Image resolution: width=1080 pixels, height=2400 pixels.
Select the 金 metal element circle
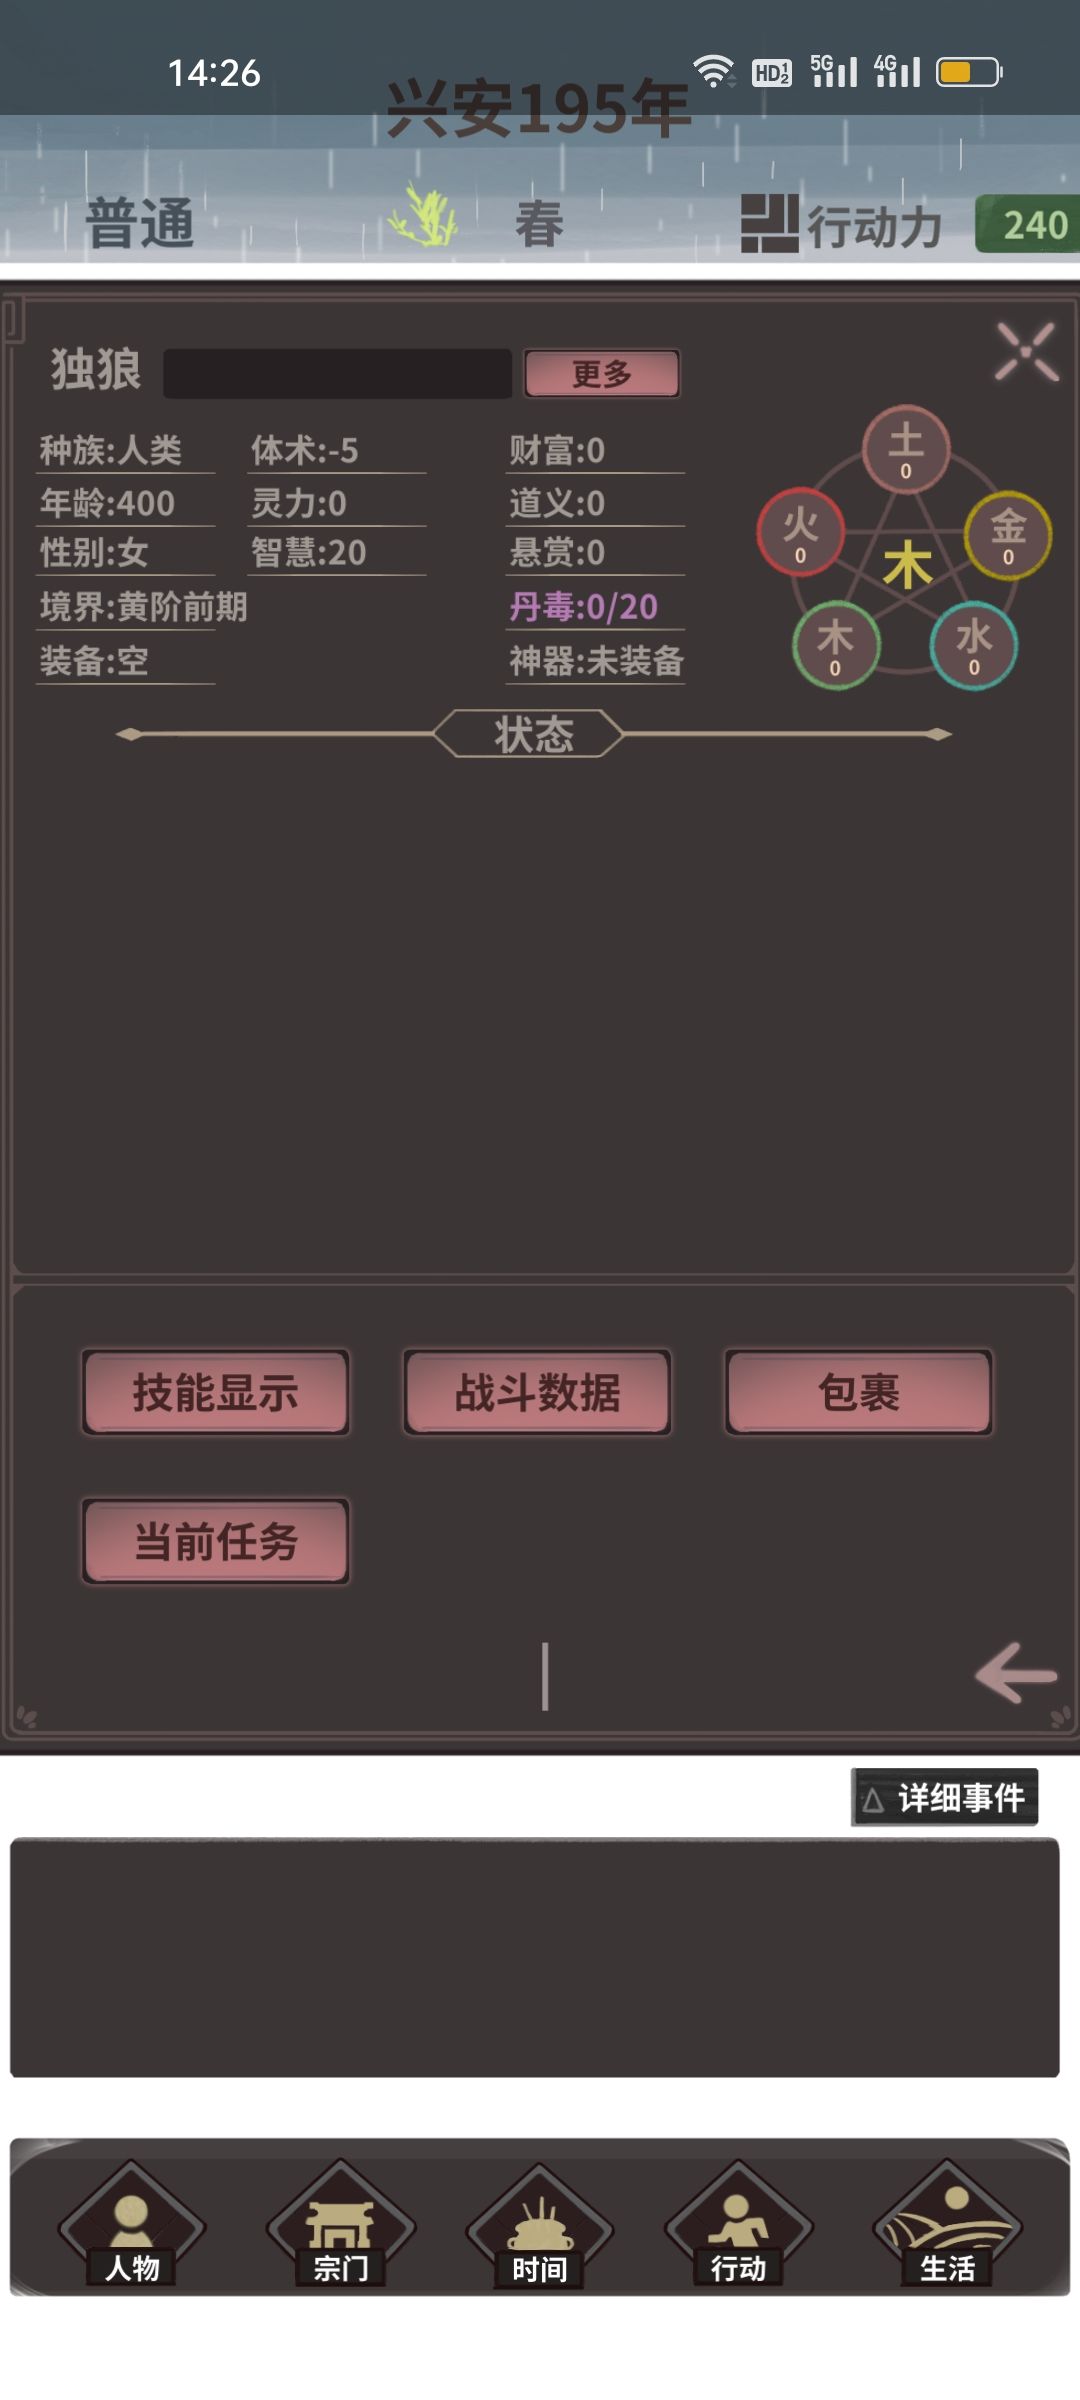tap(1008, 535)
